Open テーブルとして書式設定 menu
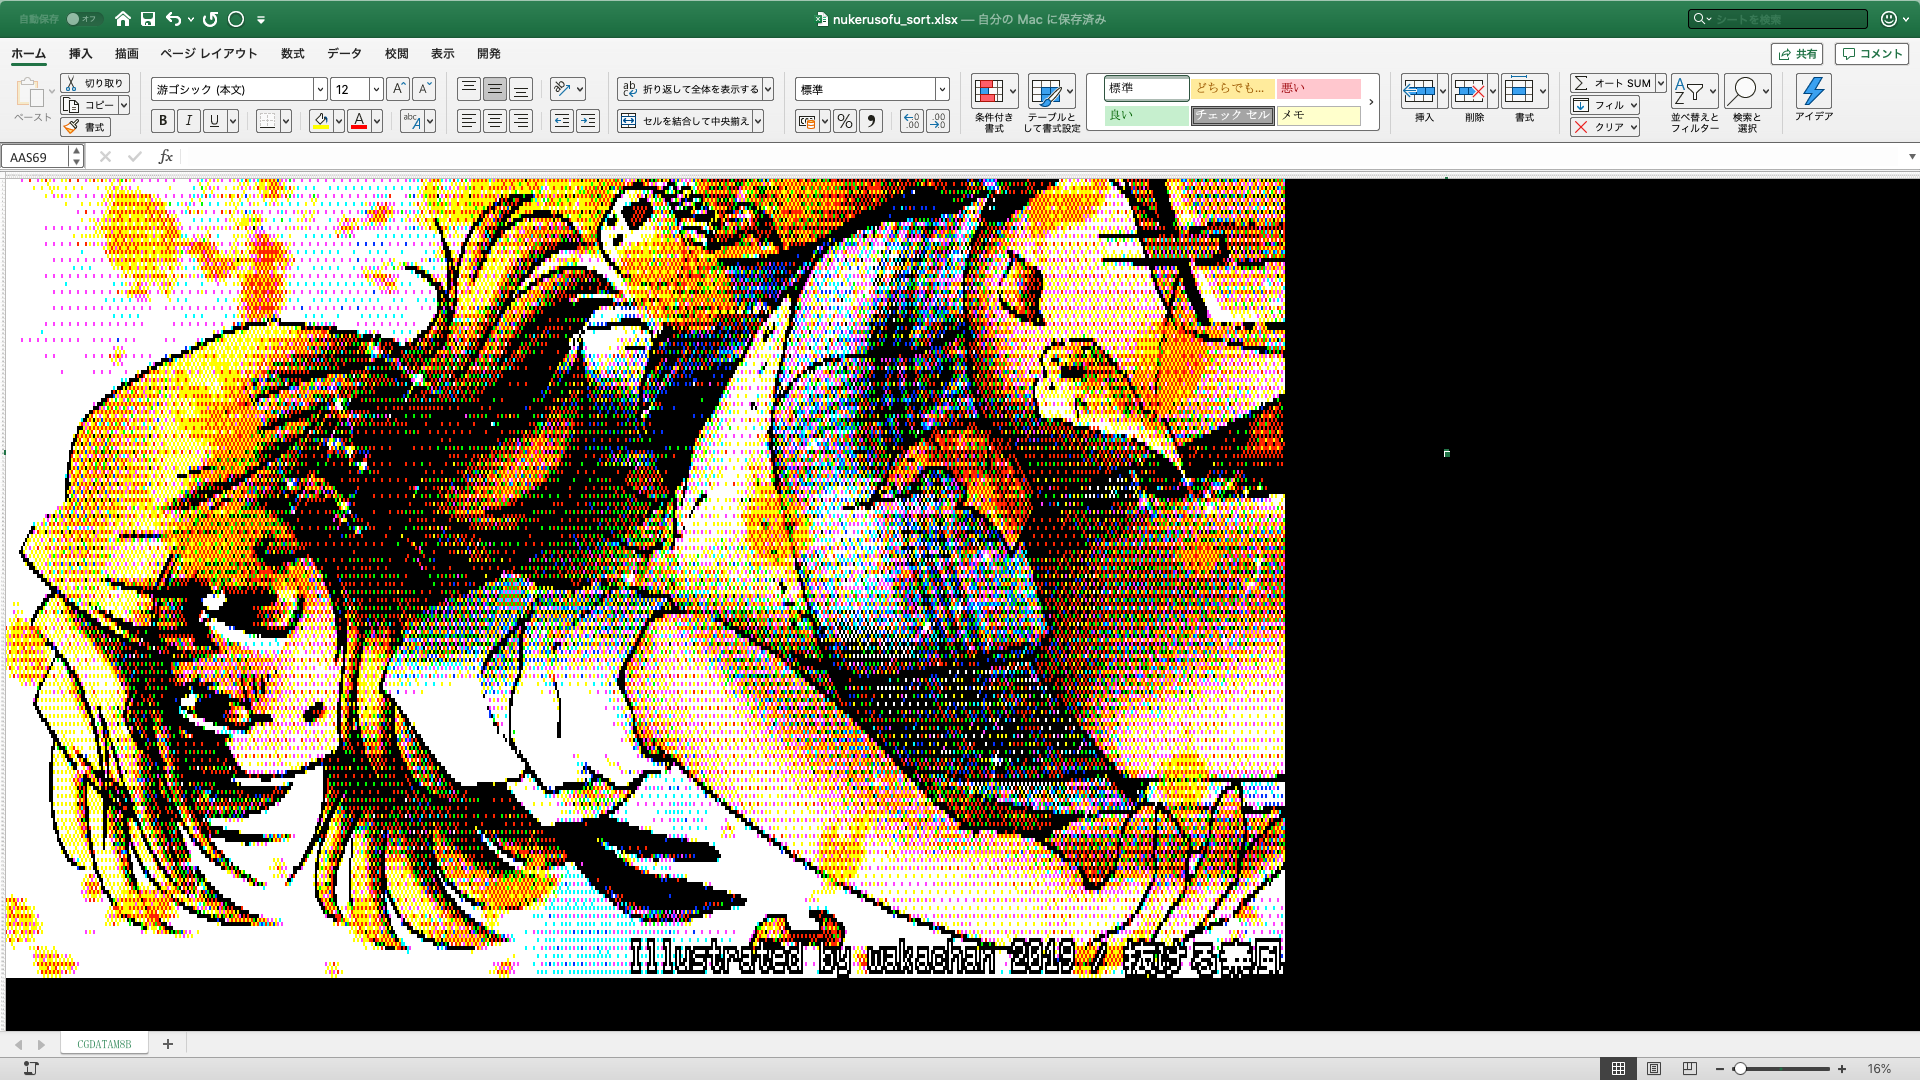Image resolution: width=1920 pixels, height=1080 pixels. coord(1051,104)
